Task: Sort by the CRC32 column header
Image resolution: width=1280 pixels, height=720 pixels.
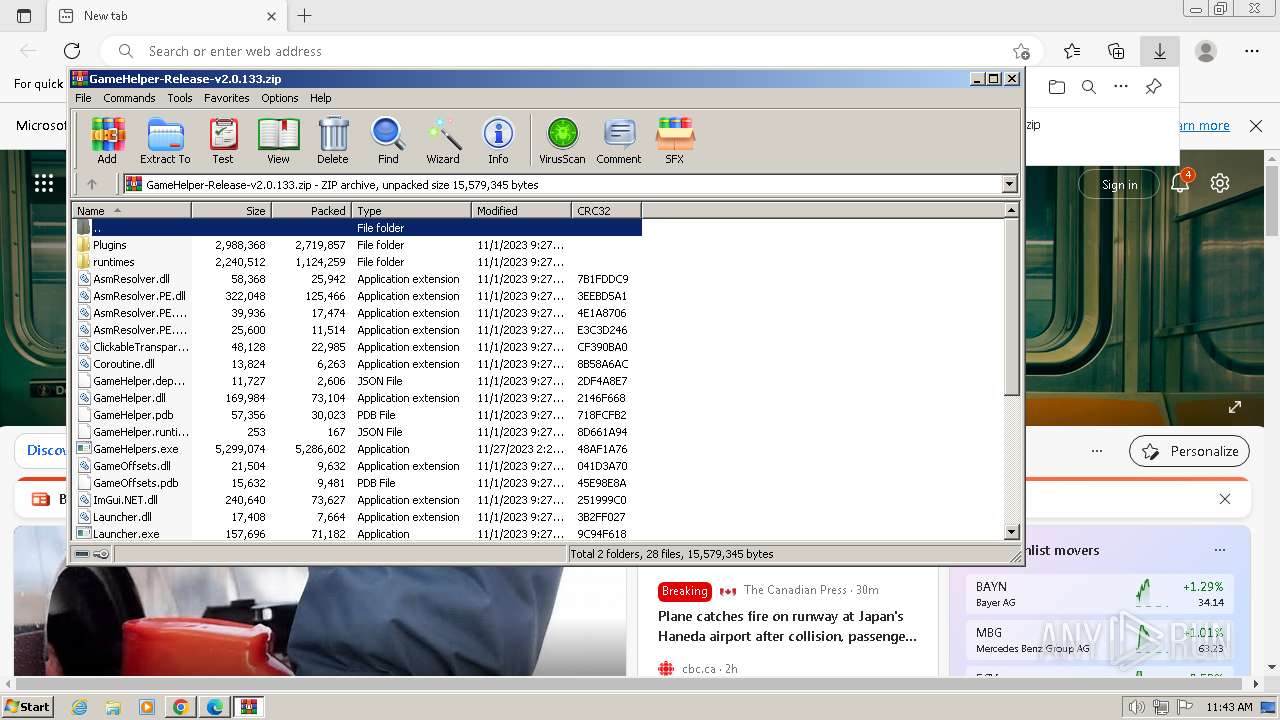Action: [606, 210]
